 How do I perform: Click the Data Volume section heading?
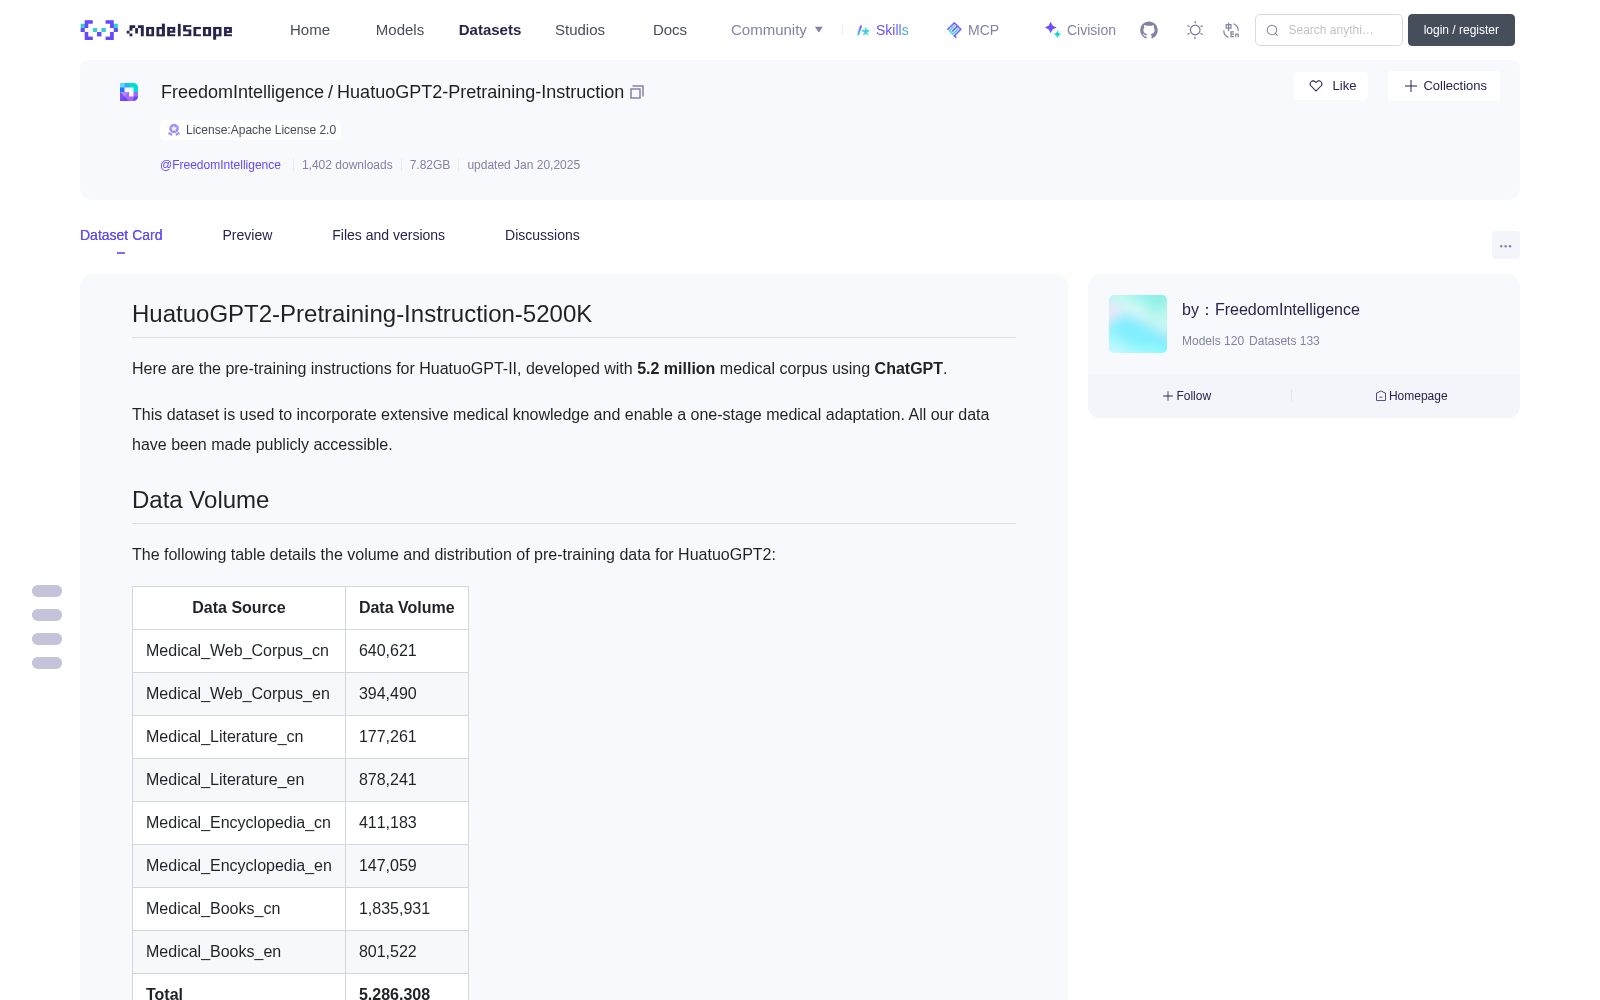click(x=200, y=500)
